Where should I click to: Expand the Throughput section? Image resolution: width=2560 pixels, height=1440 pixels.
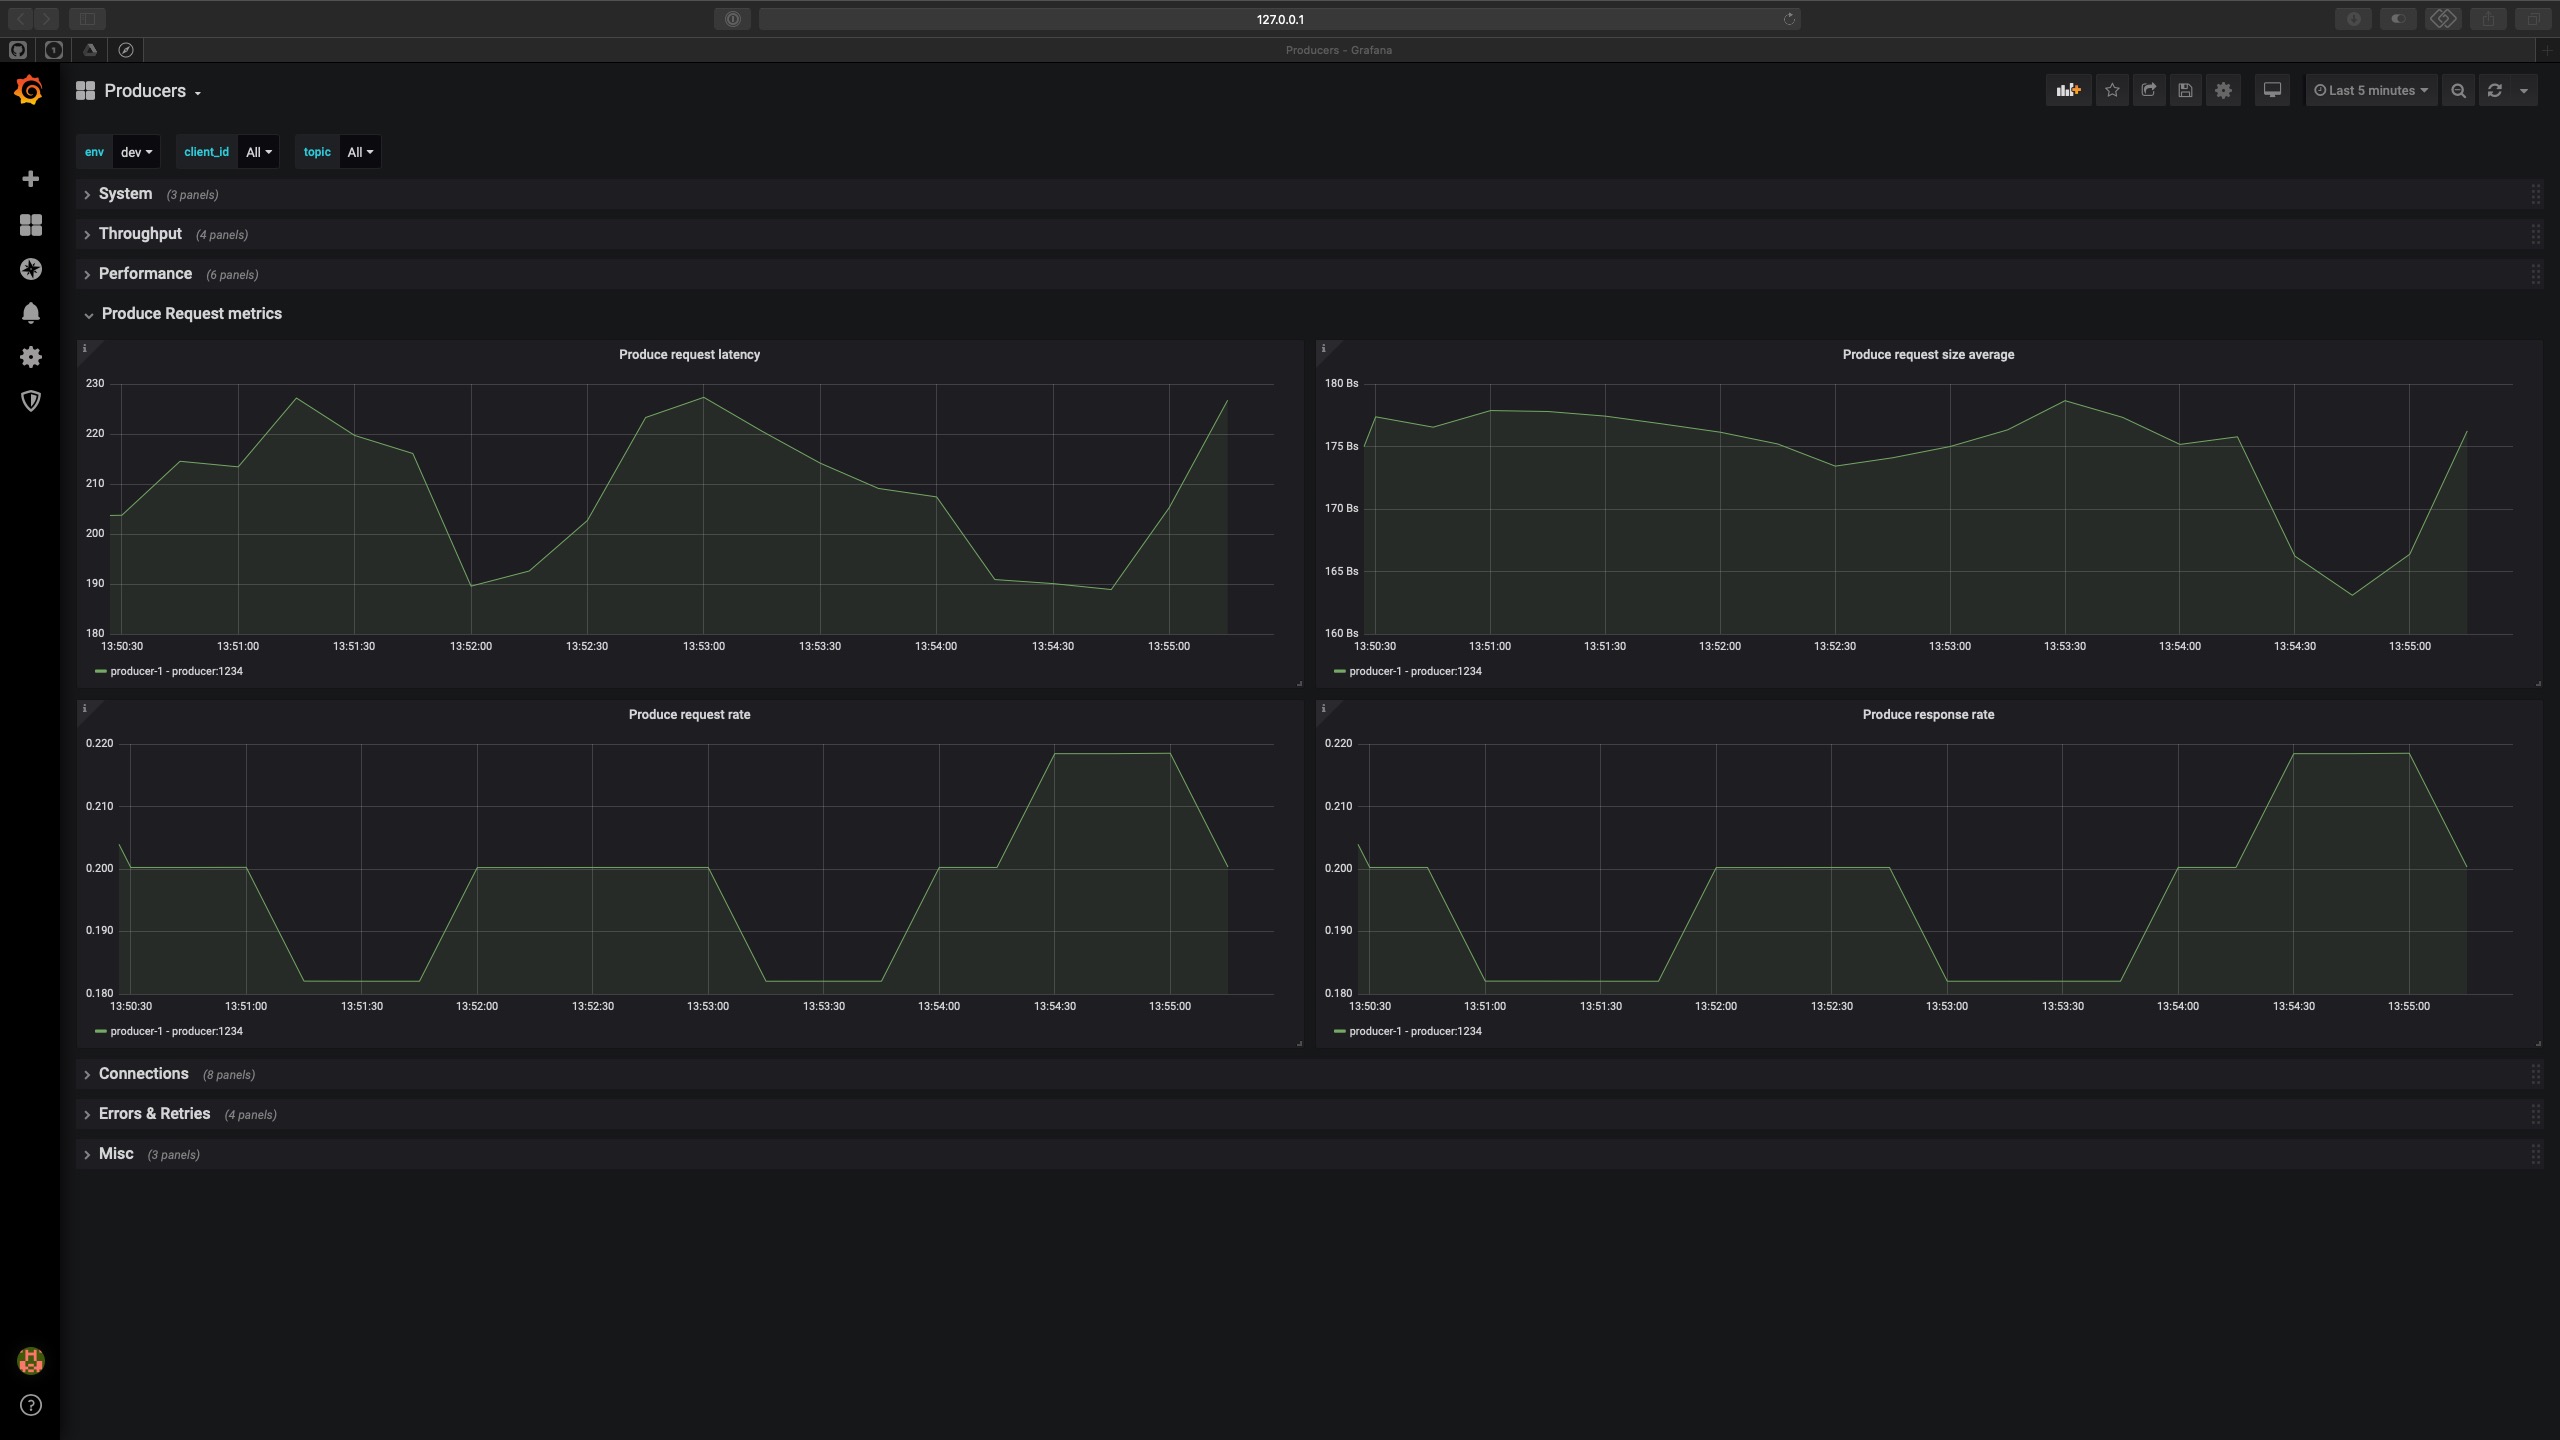(x=141, y=234)
